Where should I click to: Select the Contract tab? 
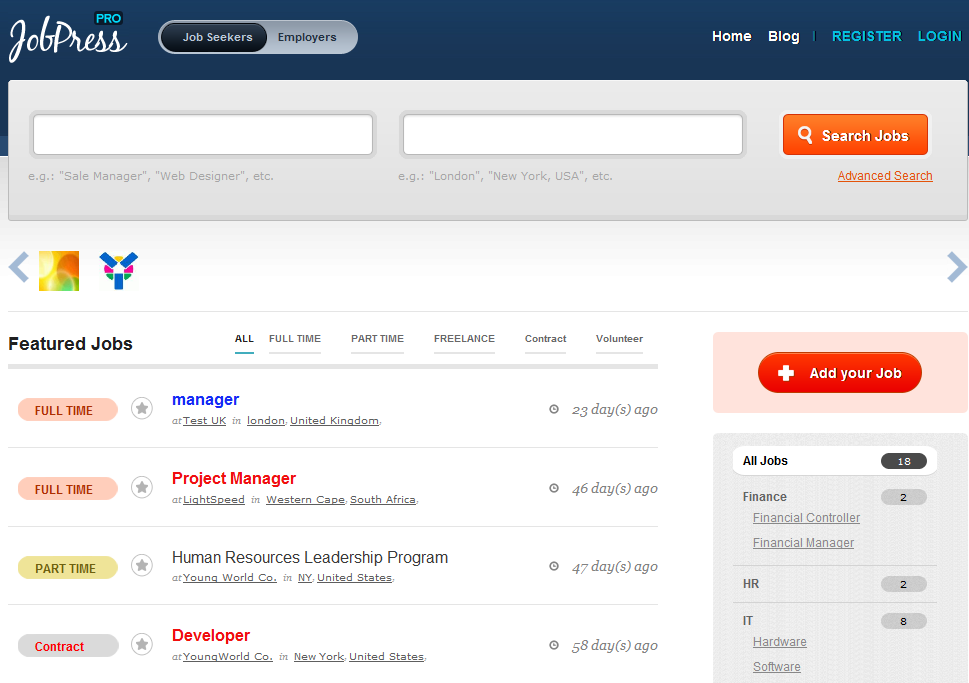click(x=545, y=339)
